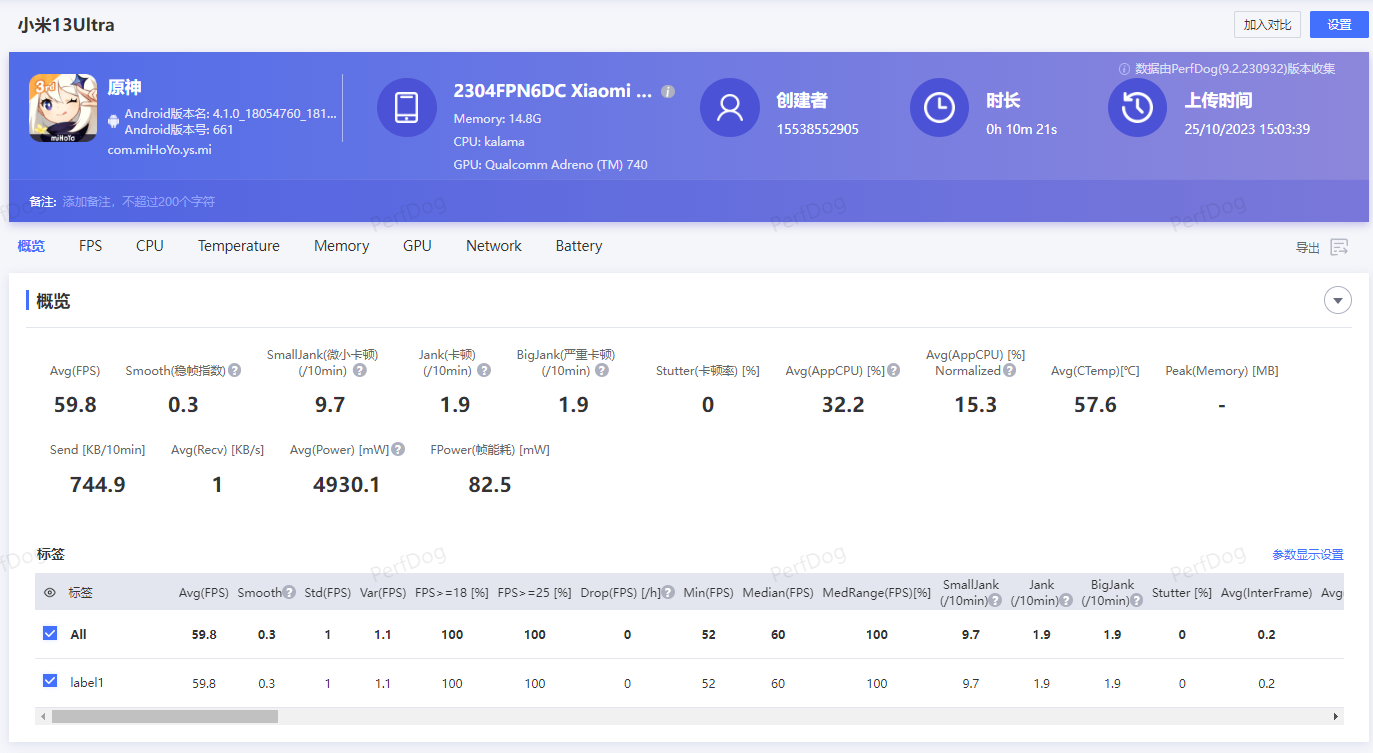Open help icon beside Normalized

[x=1010, y=370]
